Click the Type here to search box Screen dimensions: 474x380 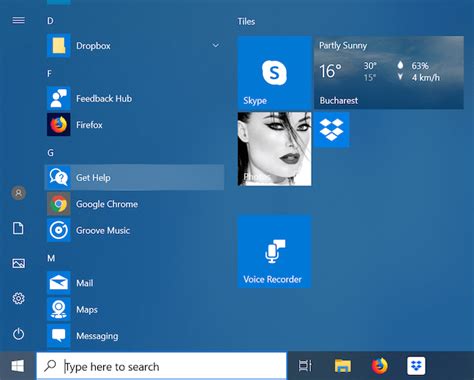point(162,366)
